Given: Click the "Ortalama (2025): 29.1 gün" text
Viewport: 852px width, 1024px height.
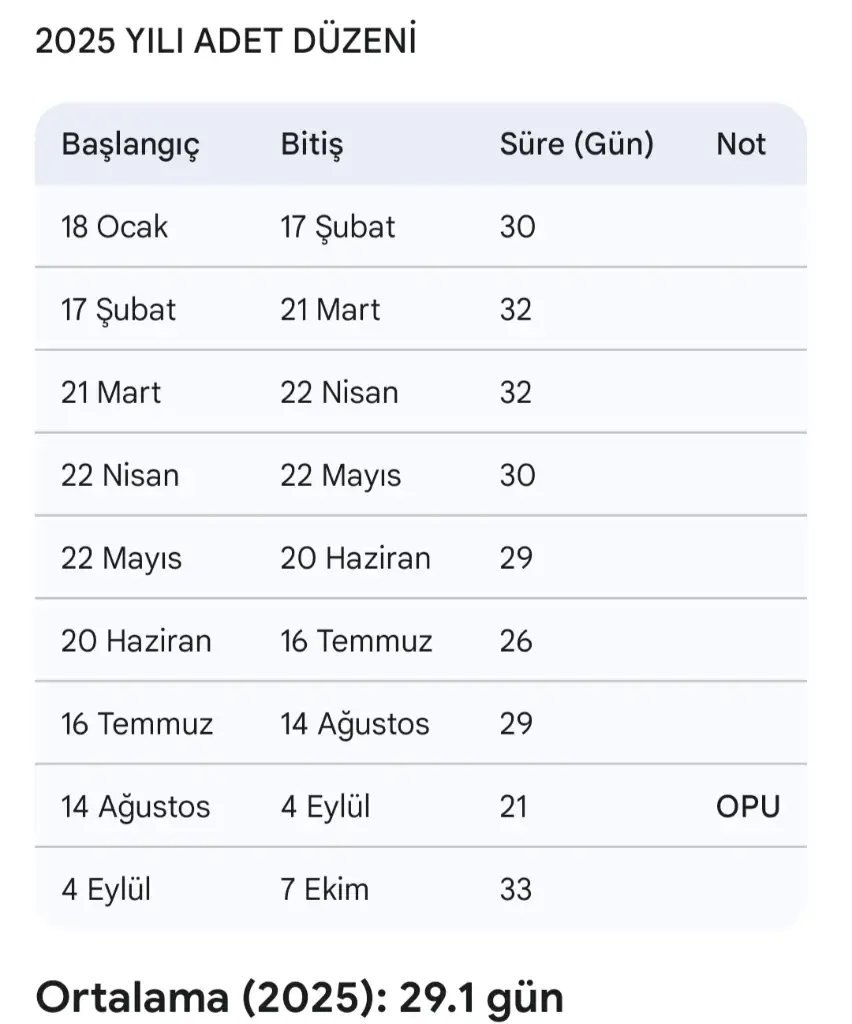Looking at the screenshot, I should [299, 997].
